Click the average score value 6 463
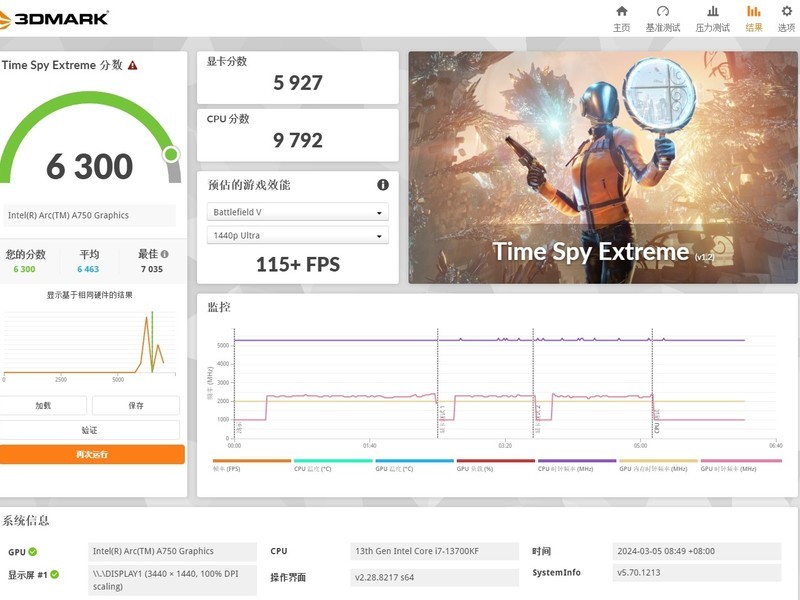The image size is (800, 600). point(88,269)
